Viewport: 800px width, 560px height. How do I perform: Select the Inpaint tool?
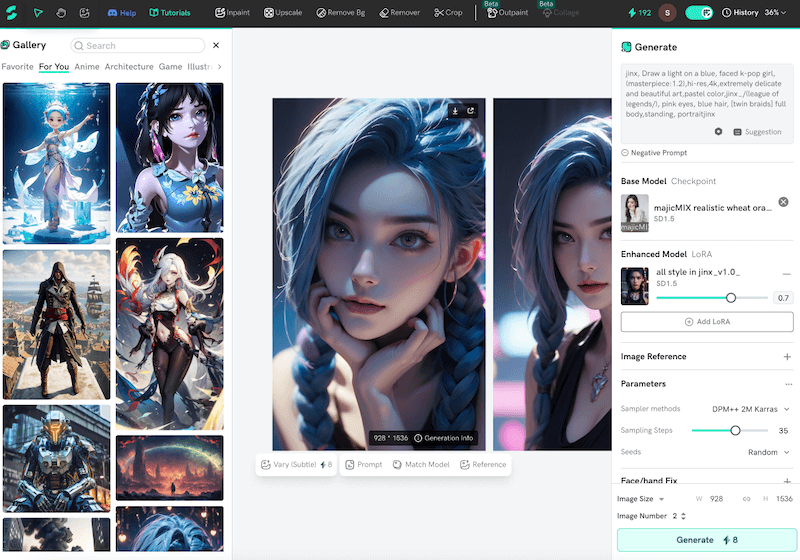coord(234,13)
